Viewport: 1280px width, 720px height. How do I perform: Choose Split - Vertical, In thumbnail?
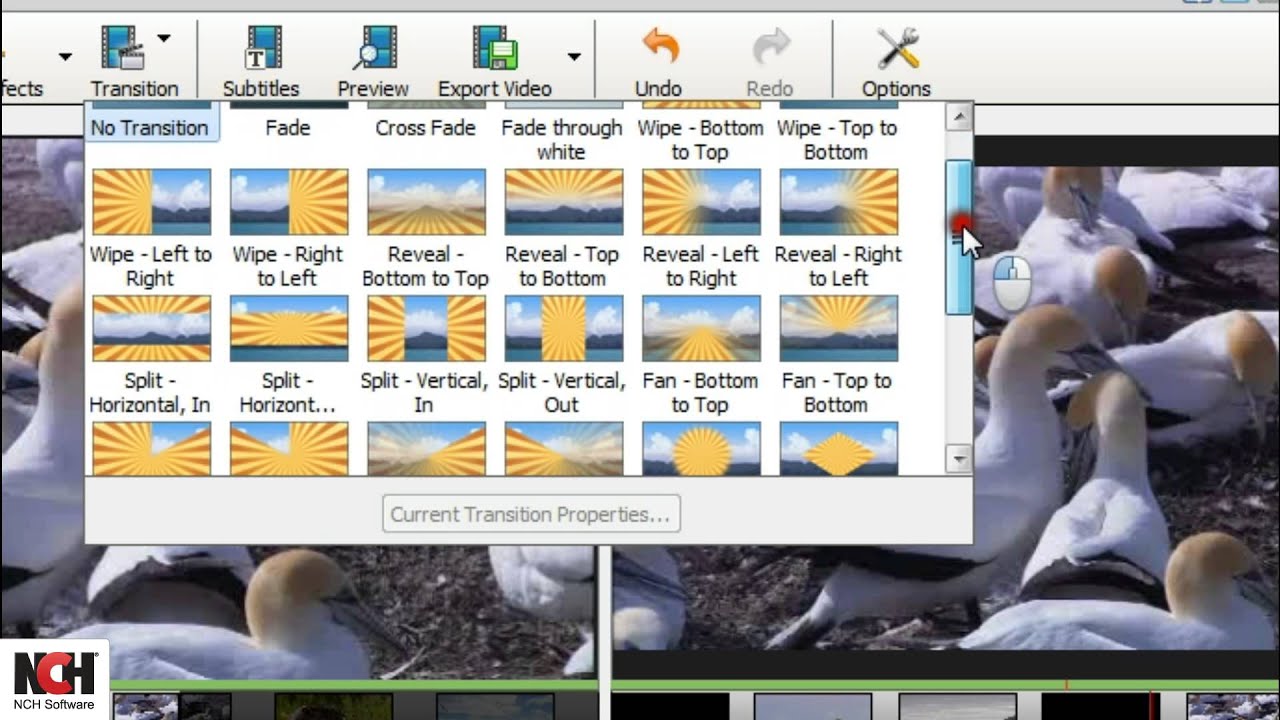pos(427,328)
